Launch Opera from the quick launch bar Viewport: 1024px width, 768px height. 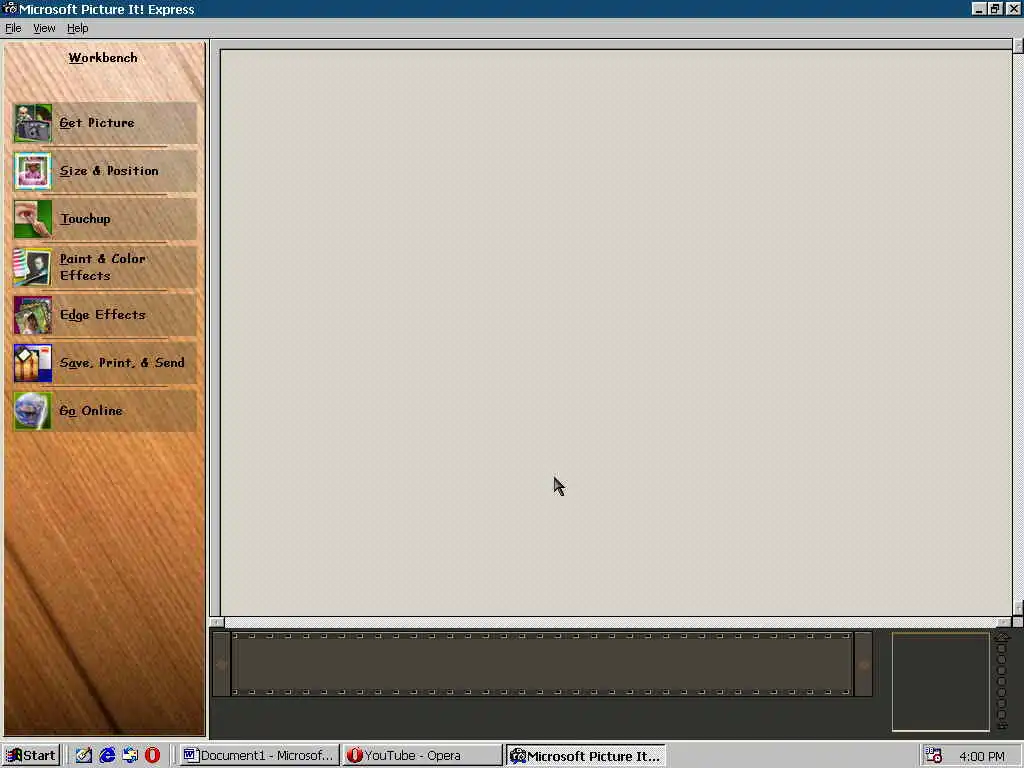(152, 756)
